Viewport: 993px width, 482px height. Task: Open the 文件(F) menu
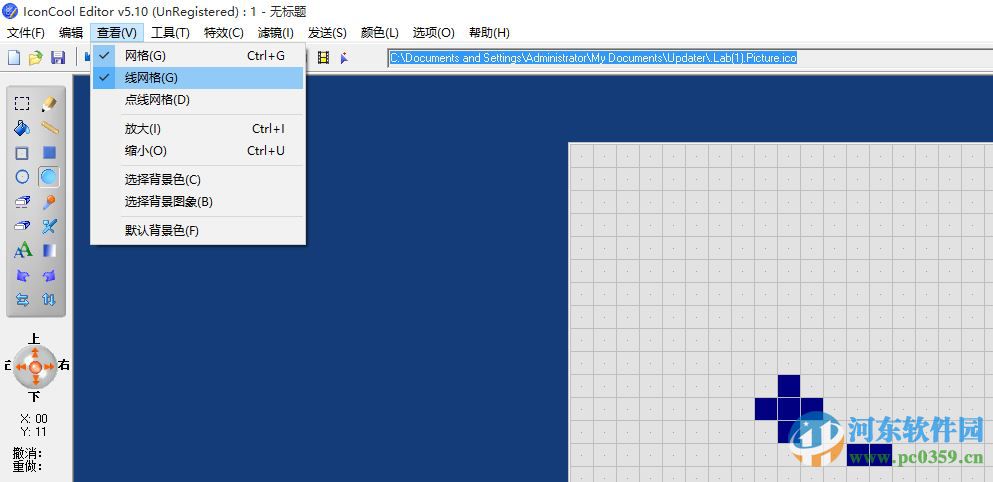pyautogui.click(x=26, y=32)
